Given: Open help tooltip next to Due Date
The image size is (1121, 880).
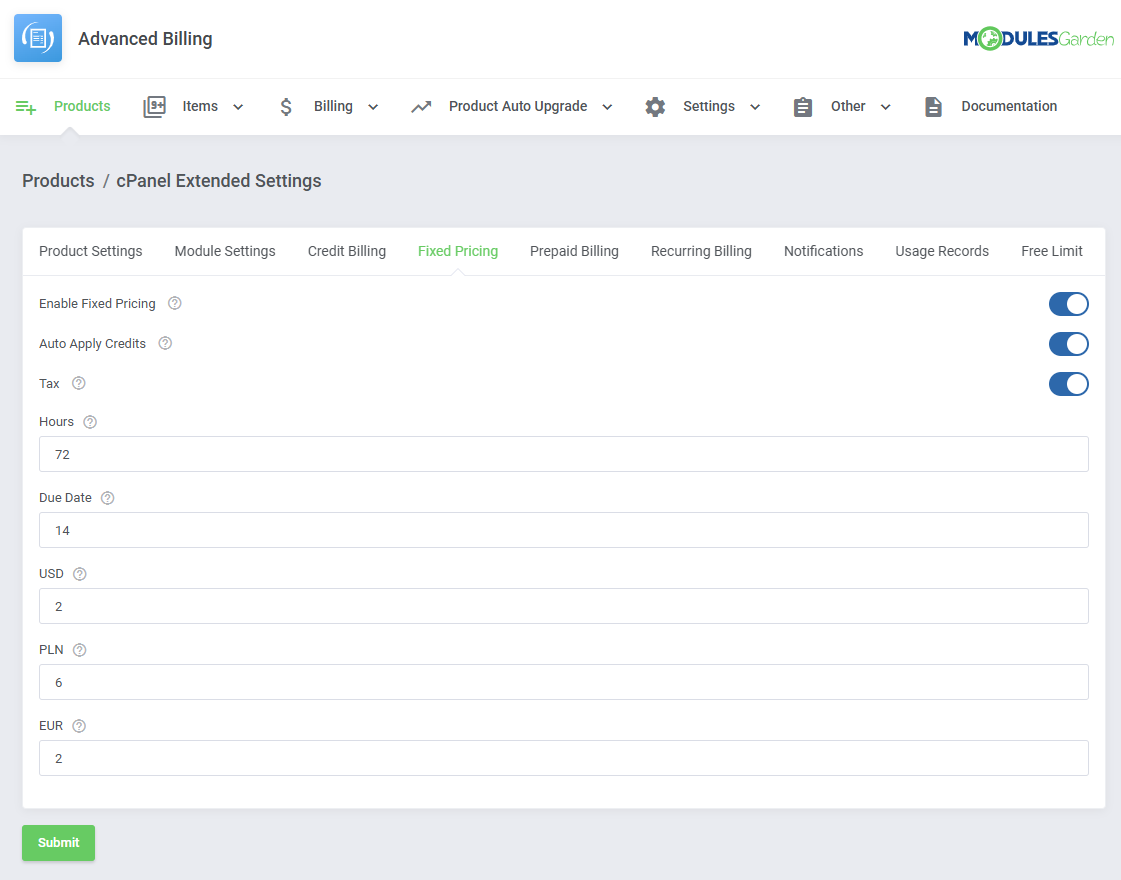Looking at the screenshot, I should pyautogui.click(x=107, y=498).
